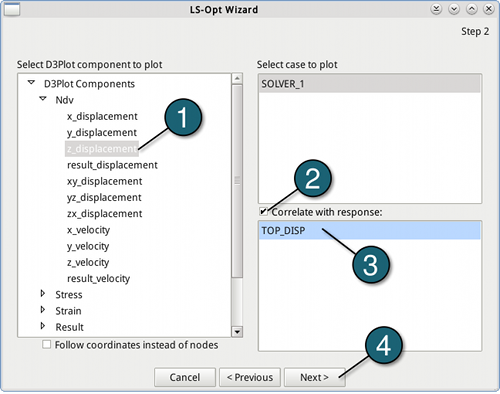Viewport: 500px width, 394px height.
Task: Collapse the Ndv branch
Action: 43,98
